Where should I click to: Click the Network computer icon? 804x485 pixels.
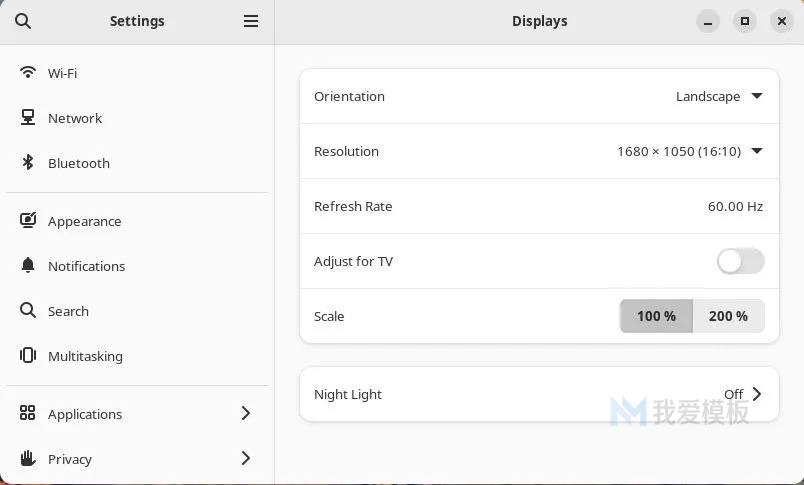pyautogui.click(x=28, y=117)
